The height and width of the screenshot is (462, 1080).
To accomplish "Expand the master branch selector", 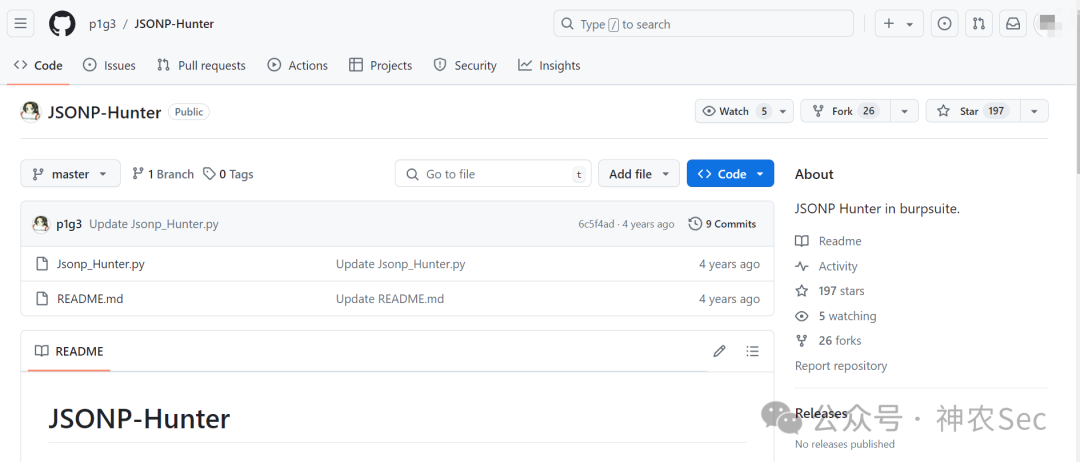I will coord(70,174).
